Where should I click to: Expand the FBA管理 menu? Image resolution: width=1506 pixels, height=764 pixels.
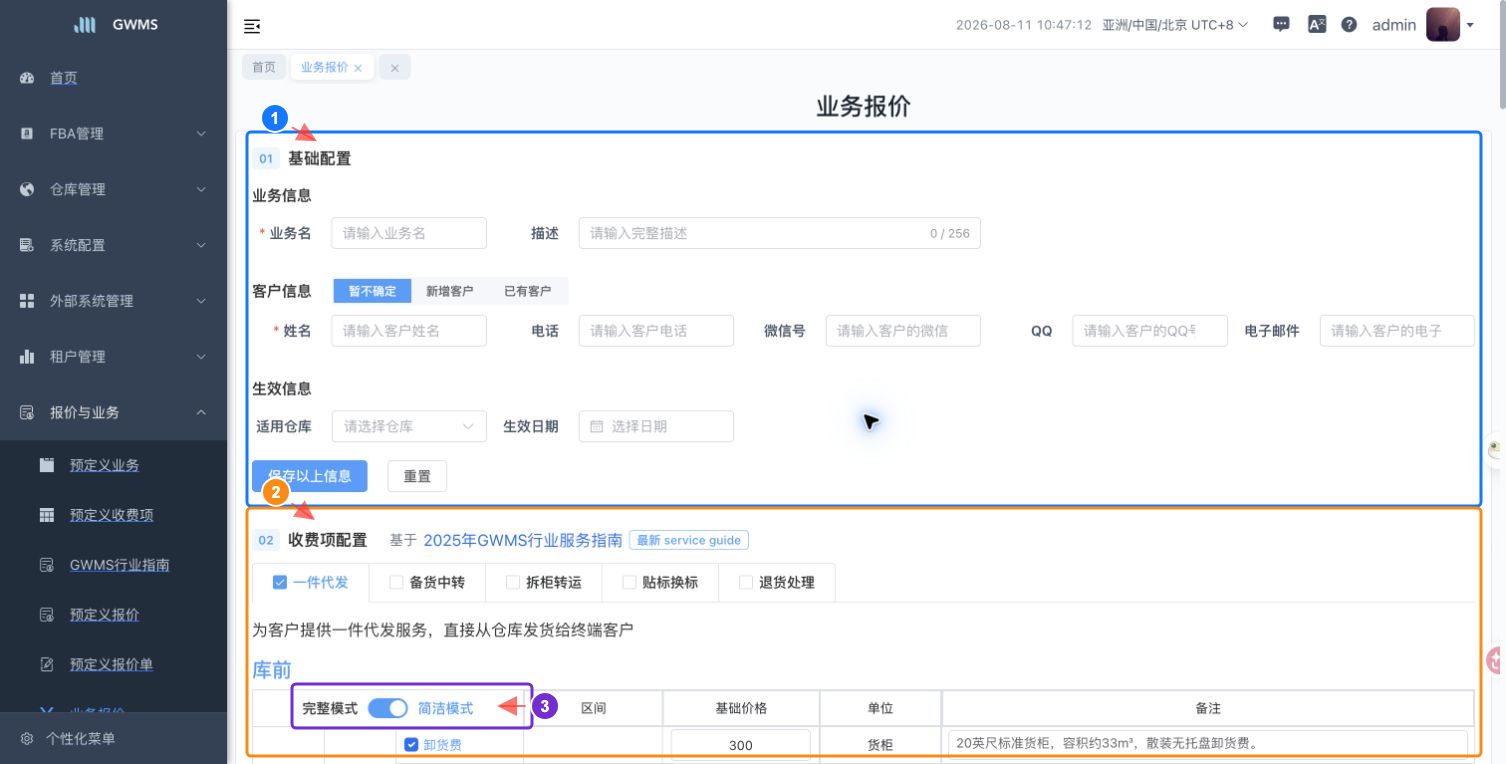[x=201, y=133]
